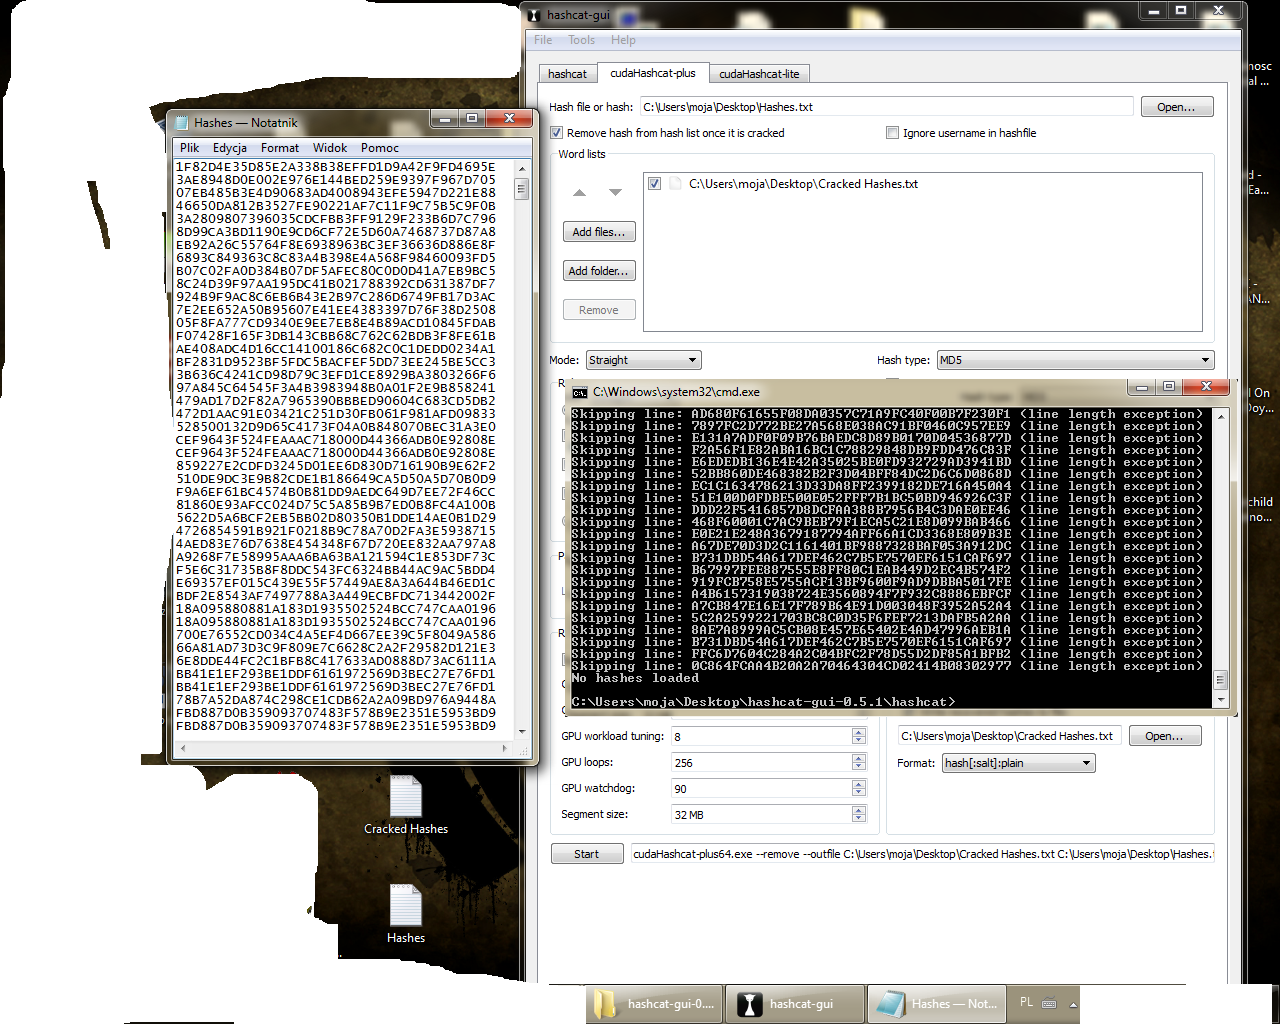Screen dimensions: 1280x1024
Task: Click the Hash file or hash path field
Action: pyautogui.click(x=886, y=107)
